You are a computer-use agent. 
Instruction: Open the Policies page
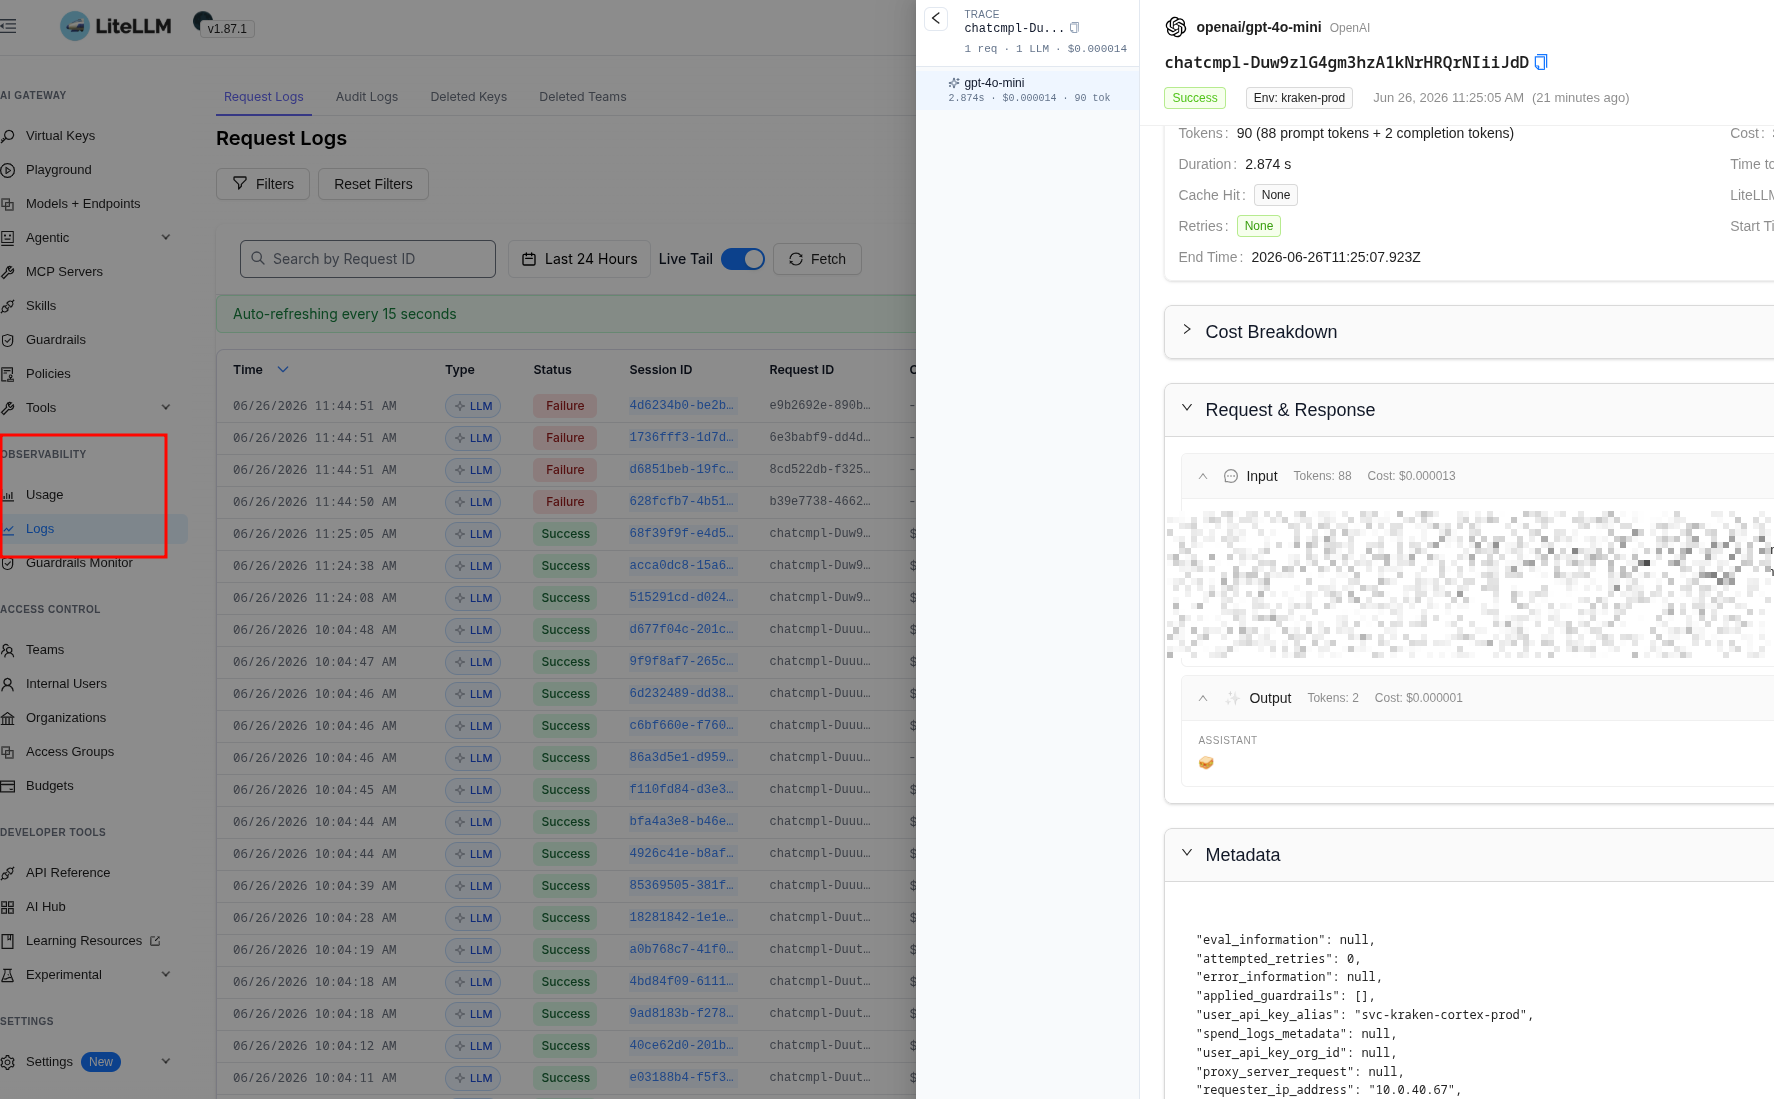[48, 374]
